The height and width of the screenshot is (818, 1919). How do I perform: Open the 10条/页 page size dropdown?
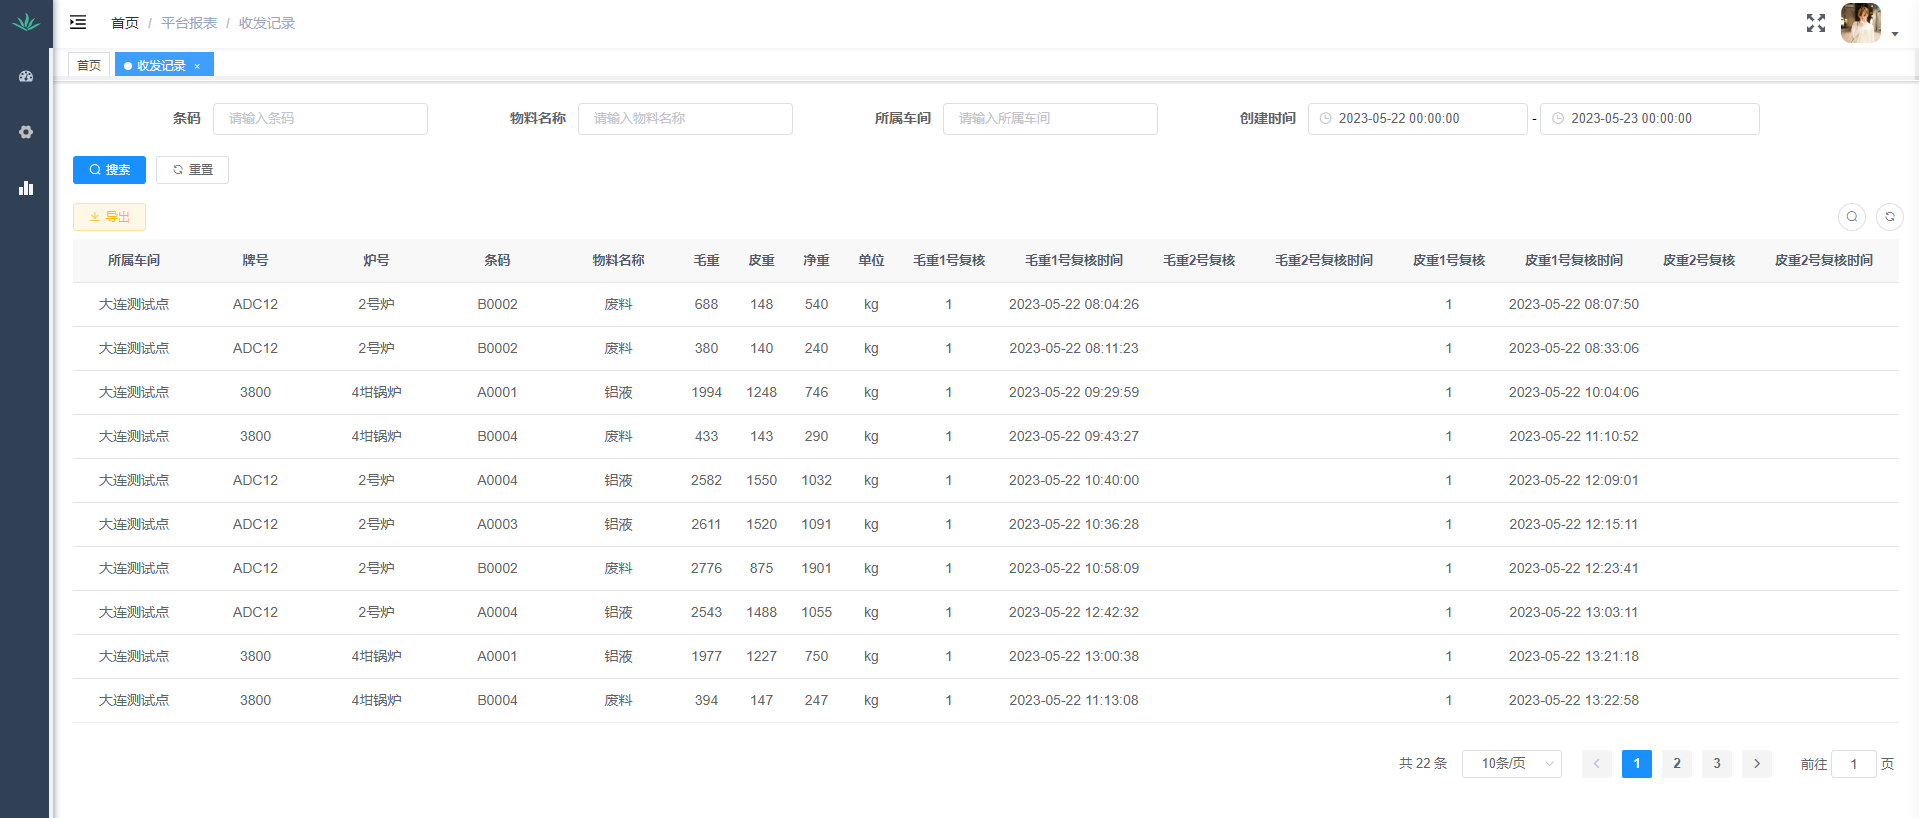click(x=1512, y=764)
